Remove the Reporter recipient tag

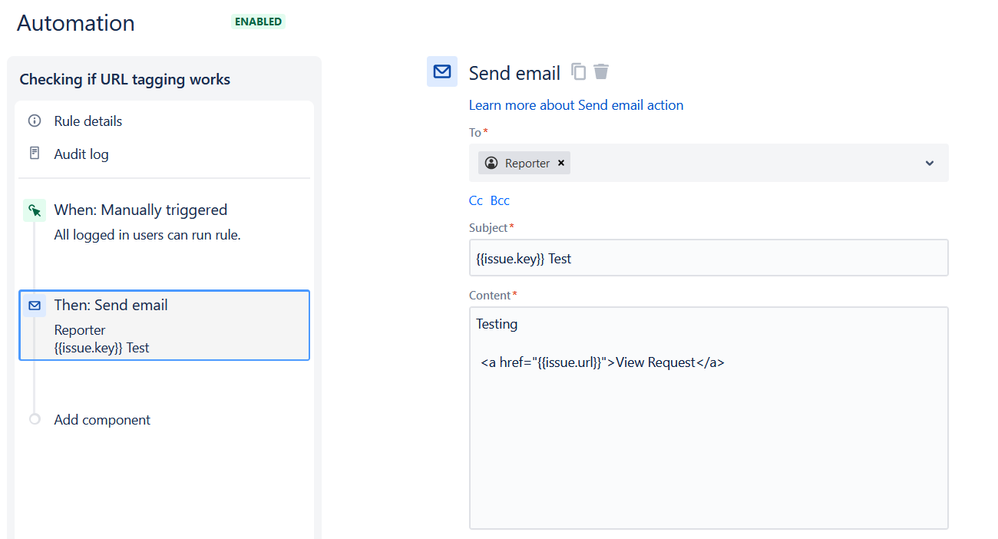[561, 163]
